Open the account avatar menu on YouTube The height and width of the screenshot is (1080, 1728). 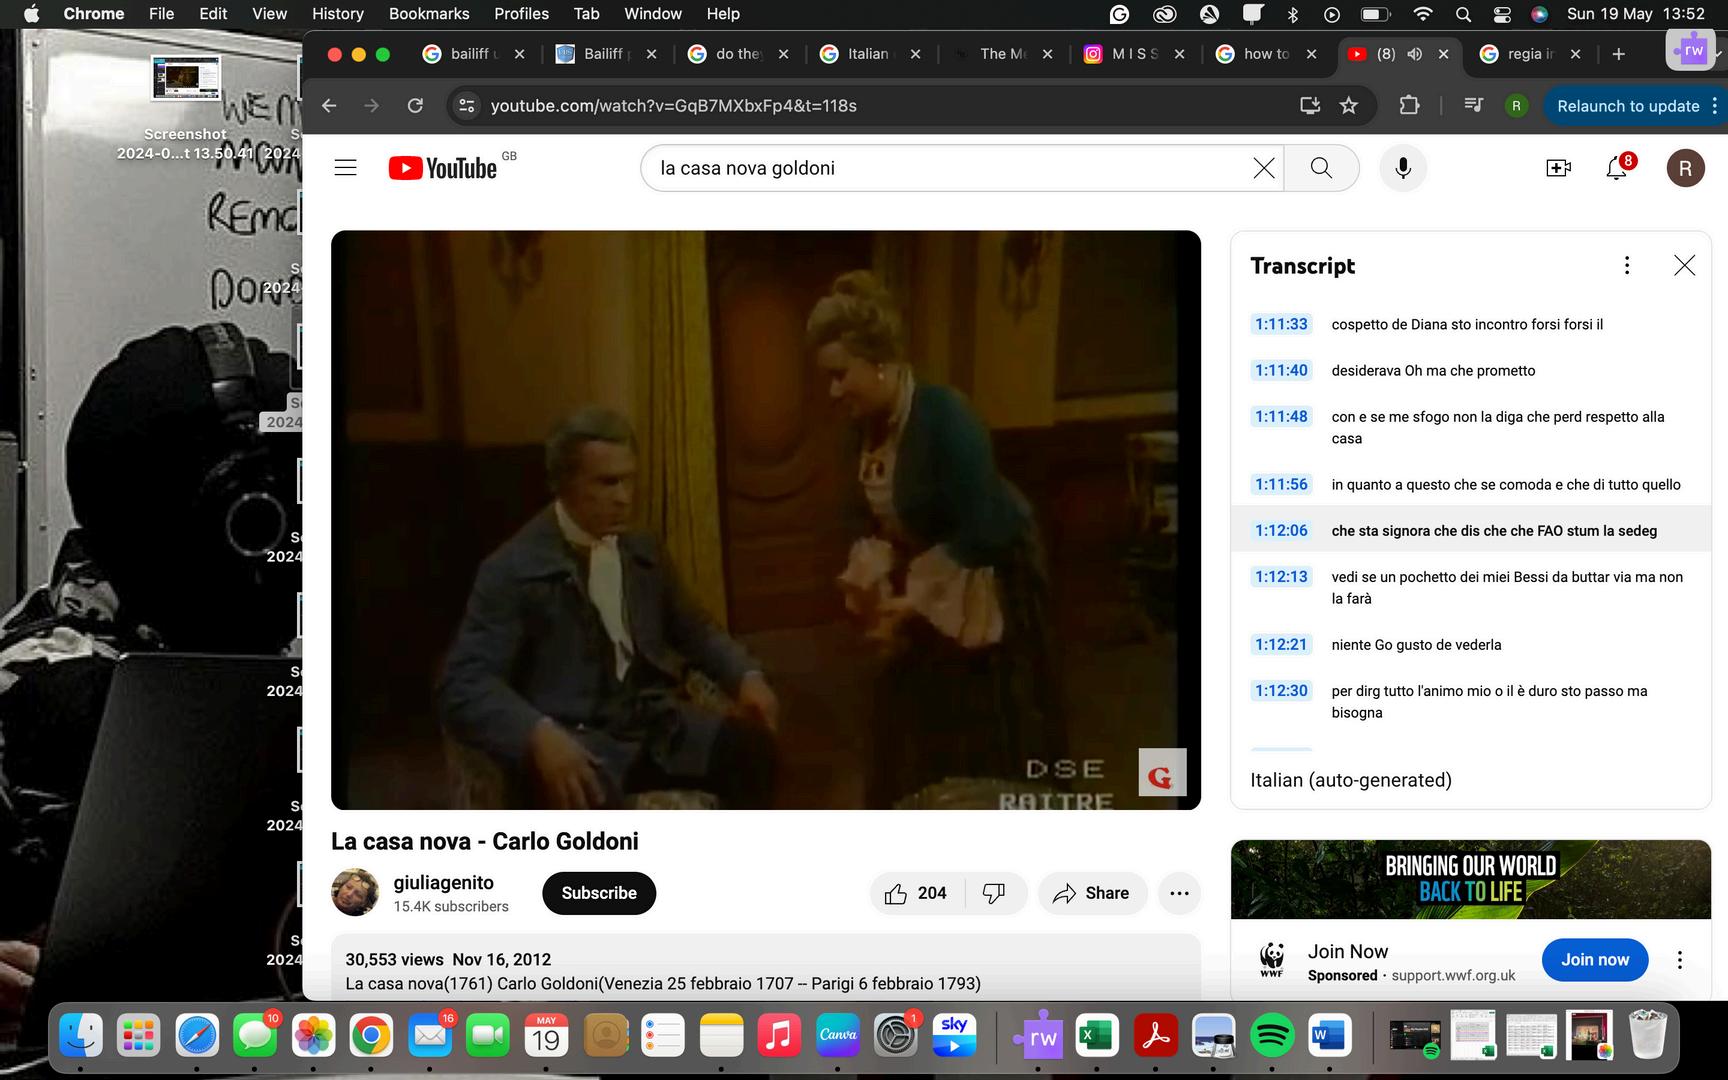[x=1685, y=168]
